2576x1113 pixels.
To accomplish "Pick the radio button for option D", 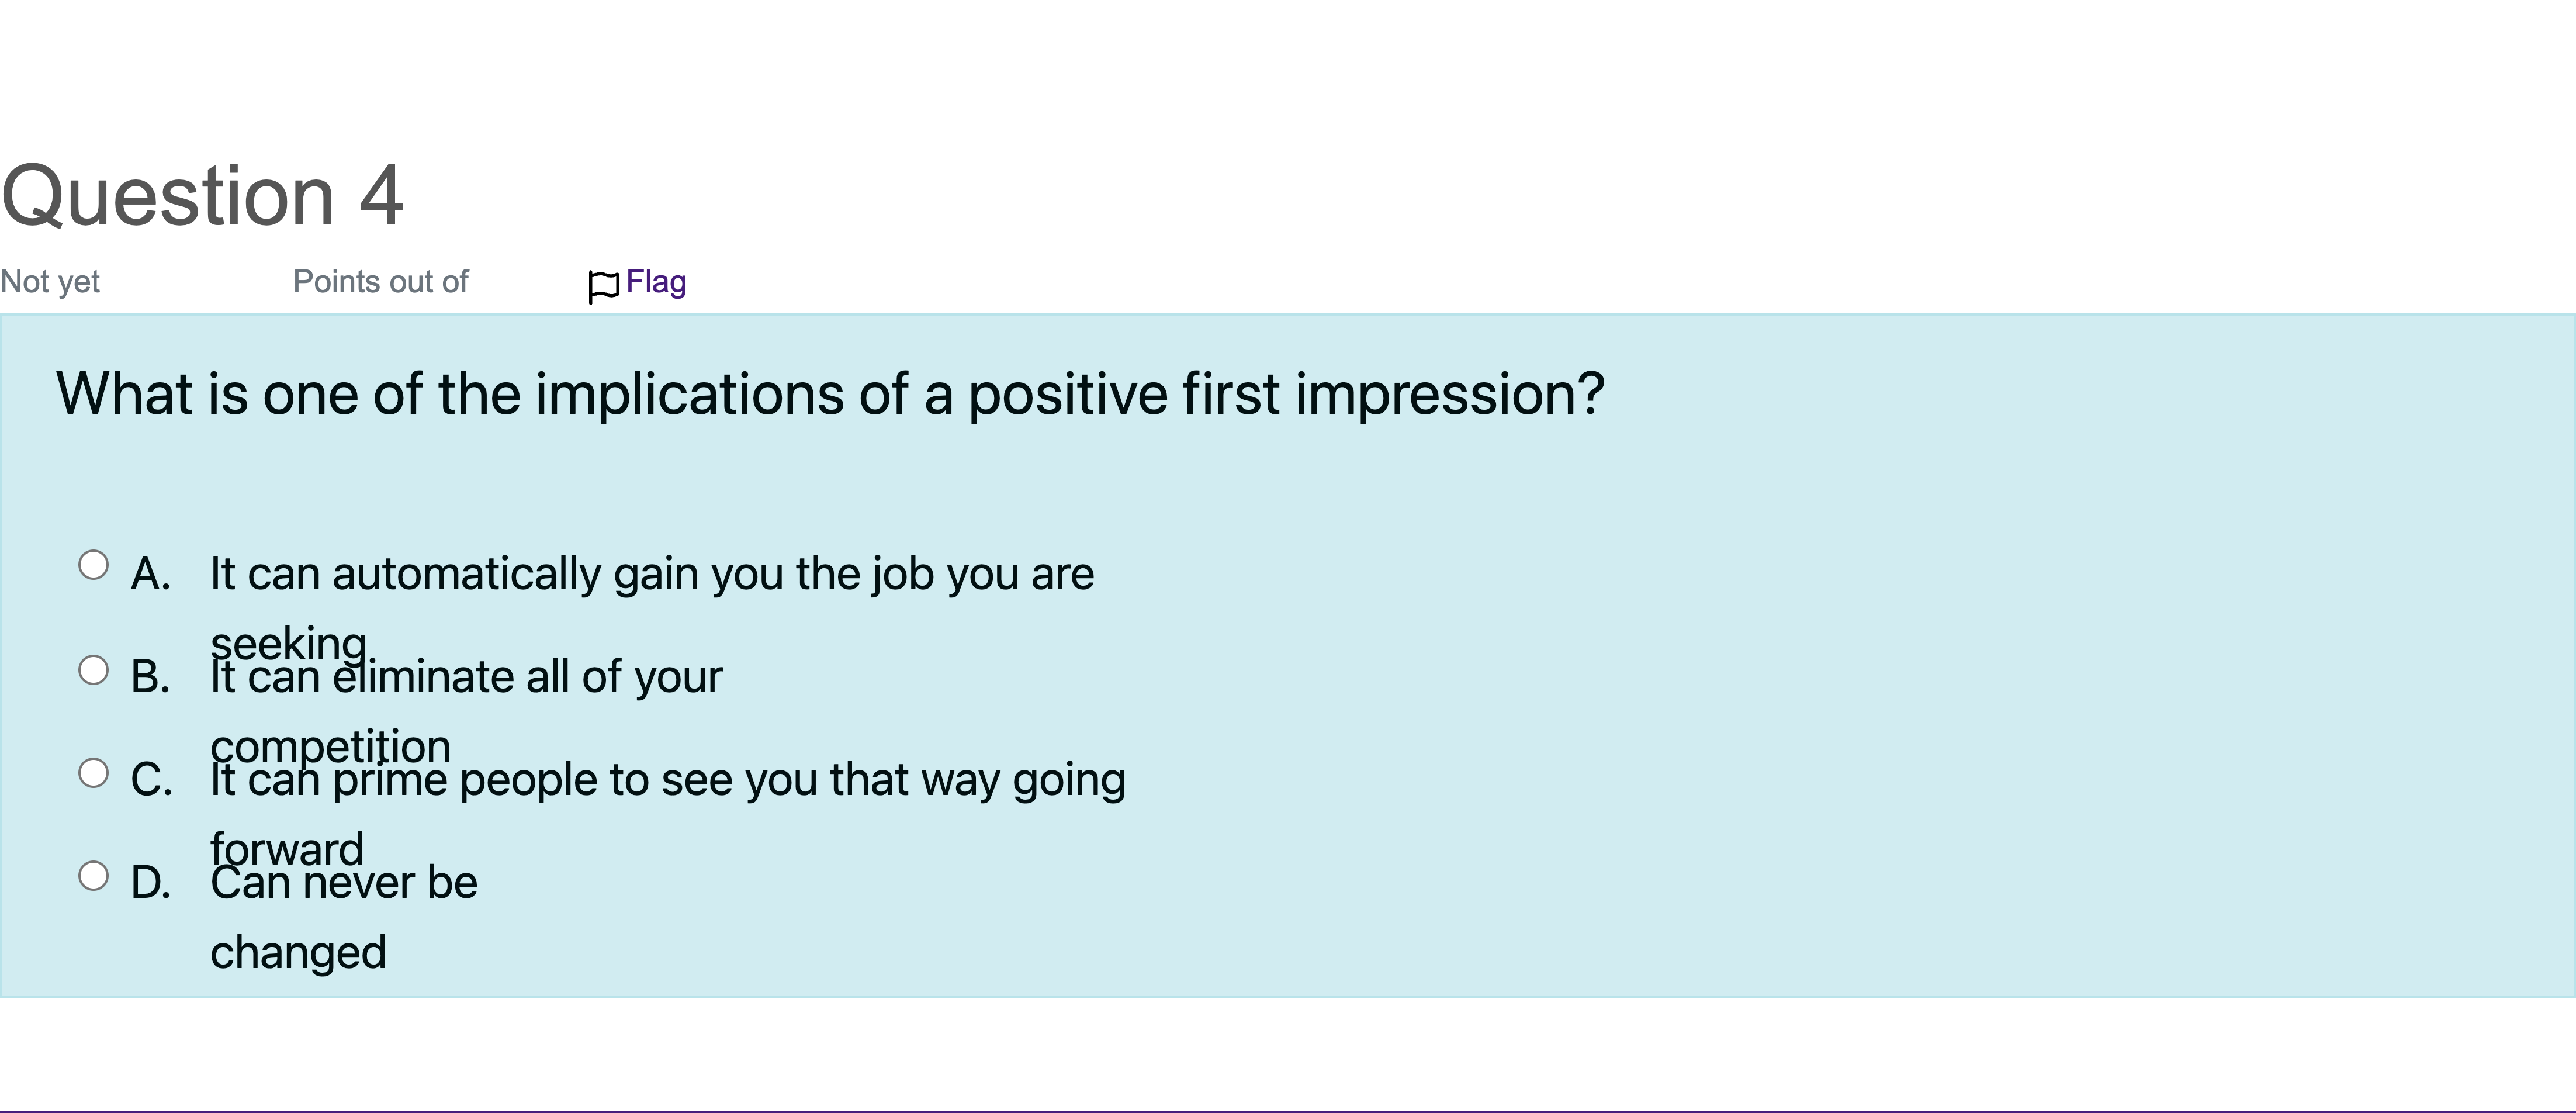I will pyautogui.click(x=93, y=876).
